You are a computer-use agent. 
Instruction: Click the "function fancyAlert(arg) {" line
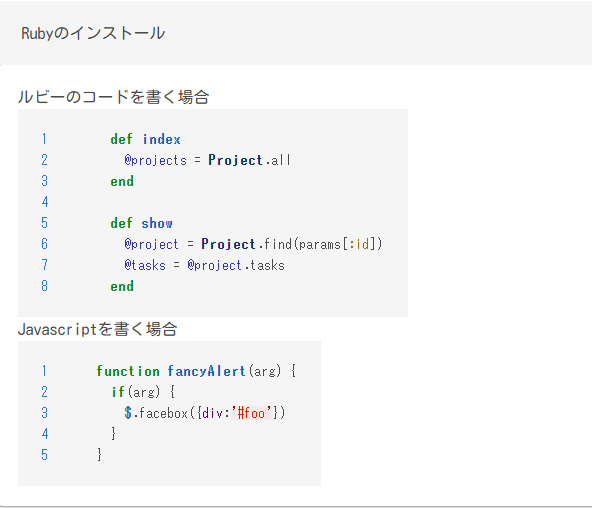point(196,371)
